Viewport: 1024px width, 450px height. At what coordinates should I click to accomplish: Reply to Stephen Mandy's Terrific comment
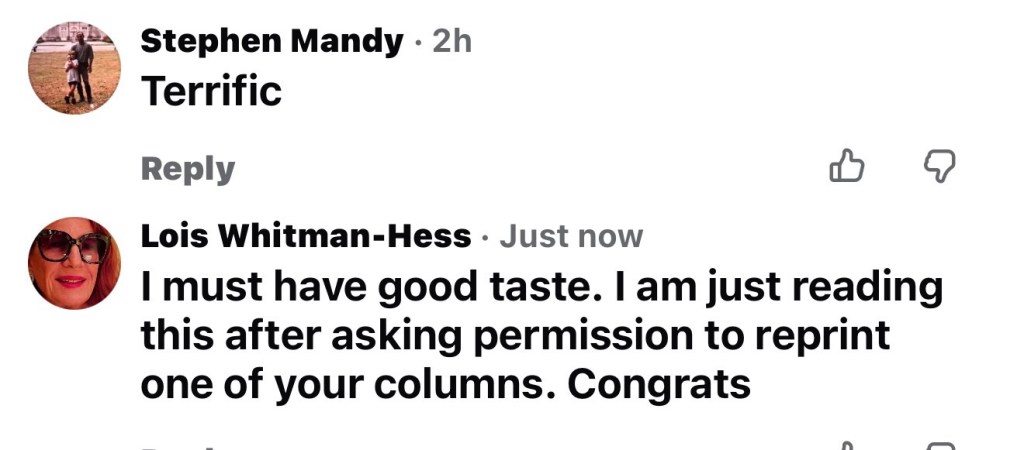(x=187, y=169)
